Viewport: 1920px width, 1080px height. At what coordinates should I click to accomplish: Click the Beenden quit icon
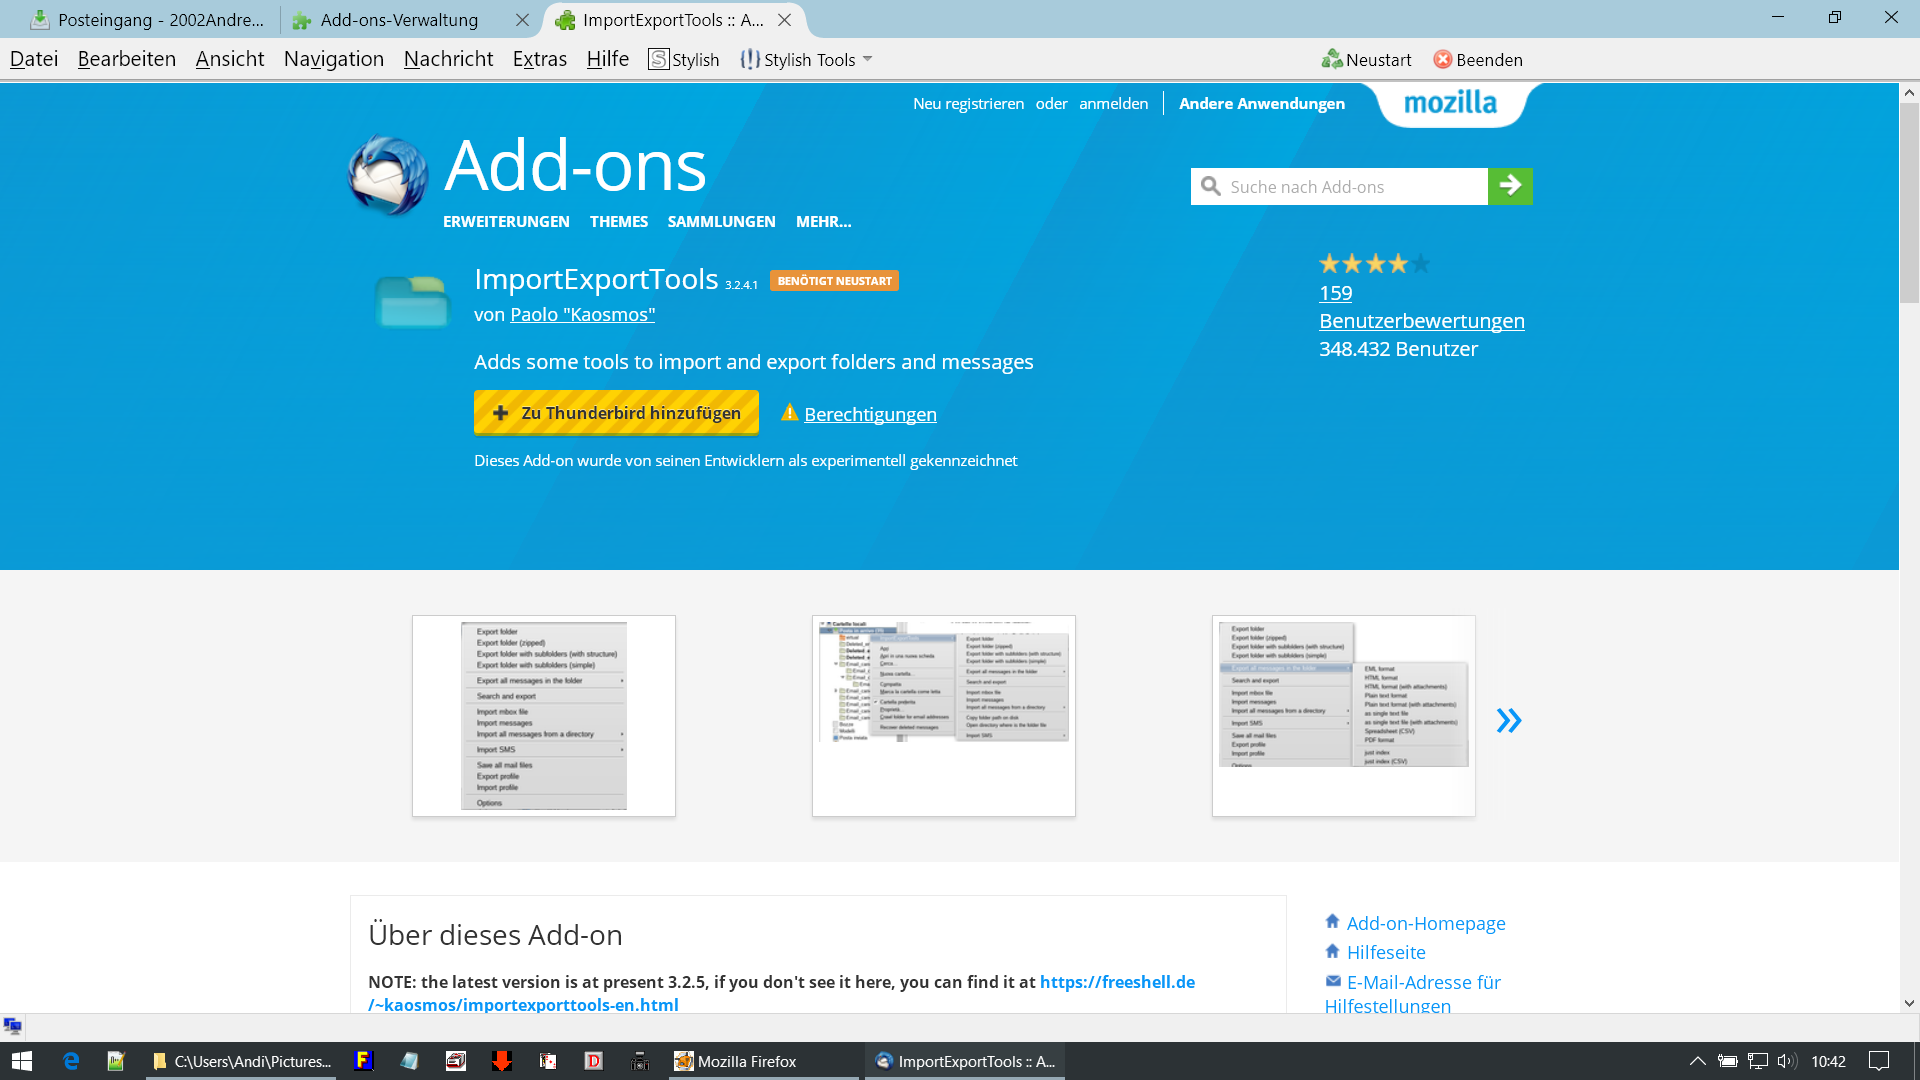[1442, 60]
